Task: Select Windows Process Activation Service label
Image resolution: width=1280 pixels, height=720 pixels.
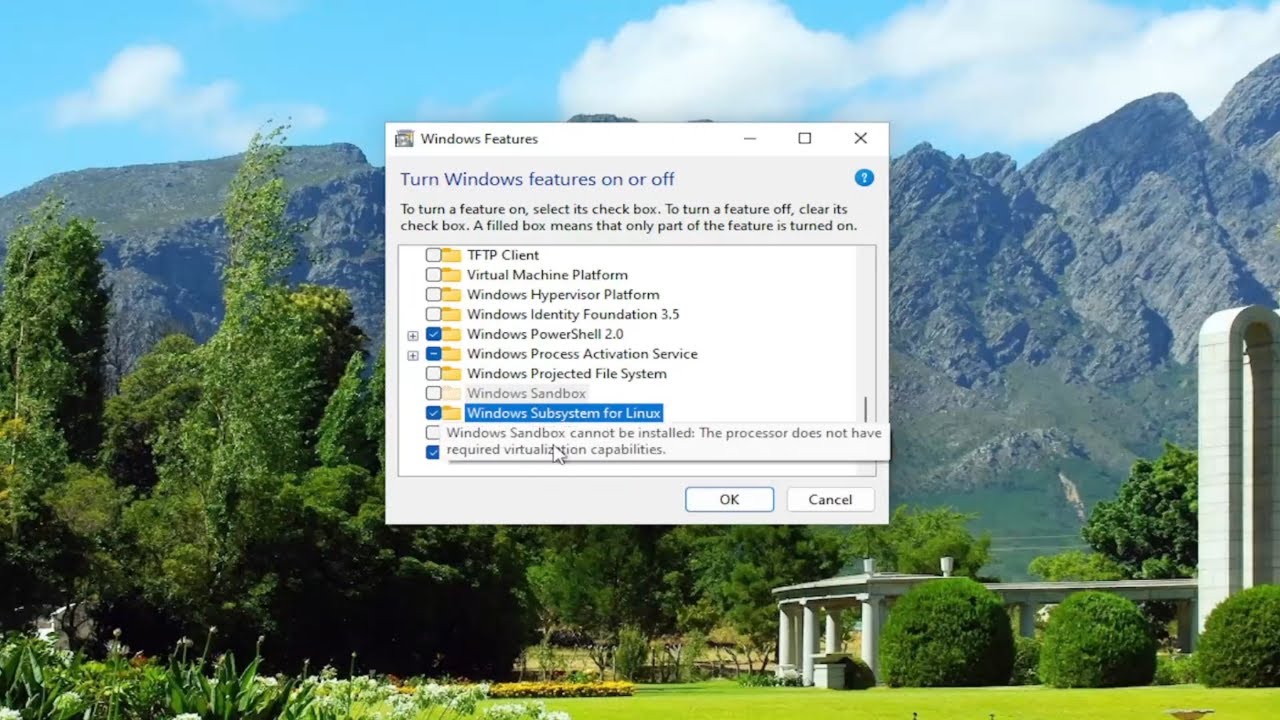Action: [582, 354]
